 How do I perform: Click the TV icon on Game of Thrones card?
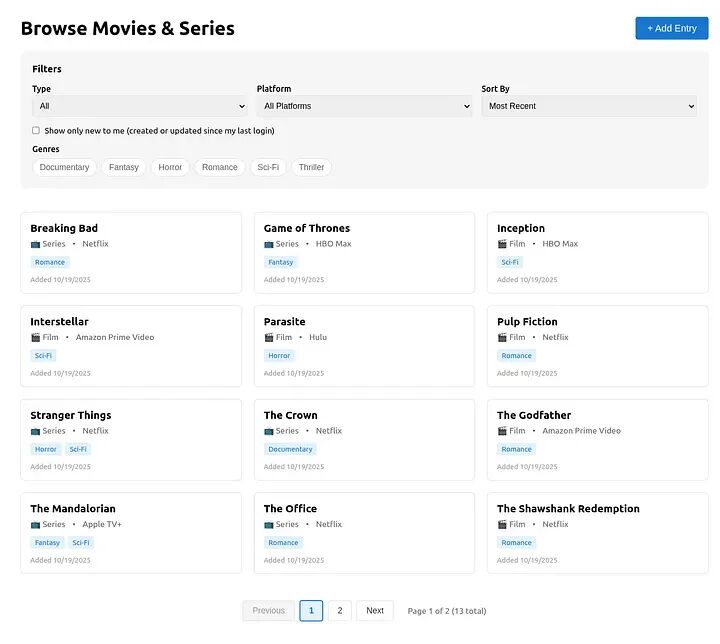click(269, 244)
